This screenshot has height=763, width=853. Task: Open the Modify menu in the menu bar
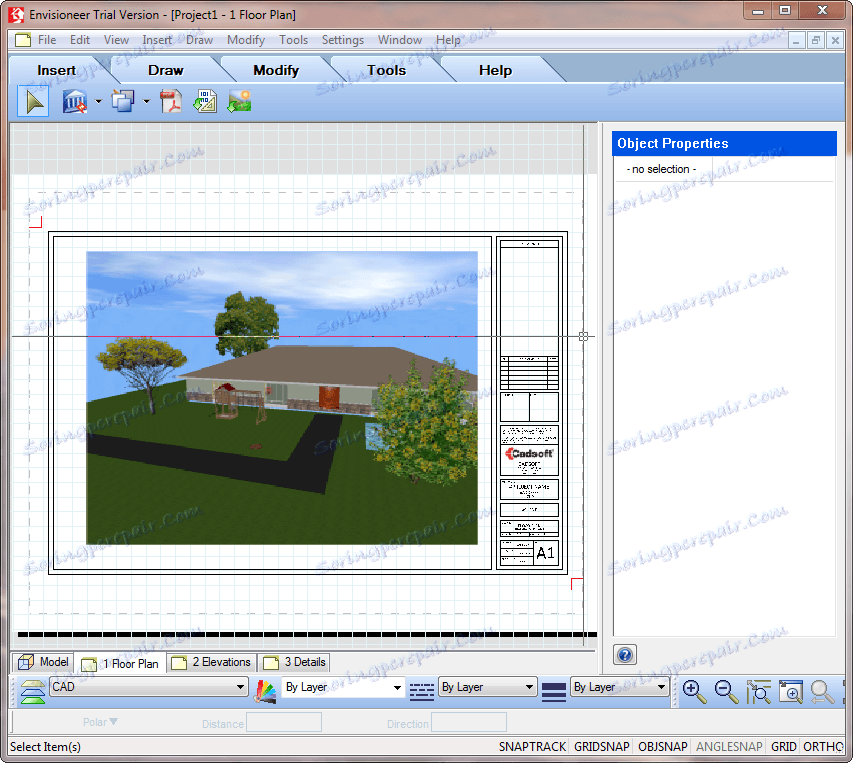coord(246,40)
